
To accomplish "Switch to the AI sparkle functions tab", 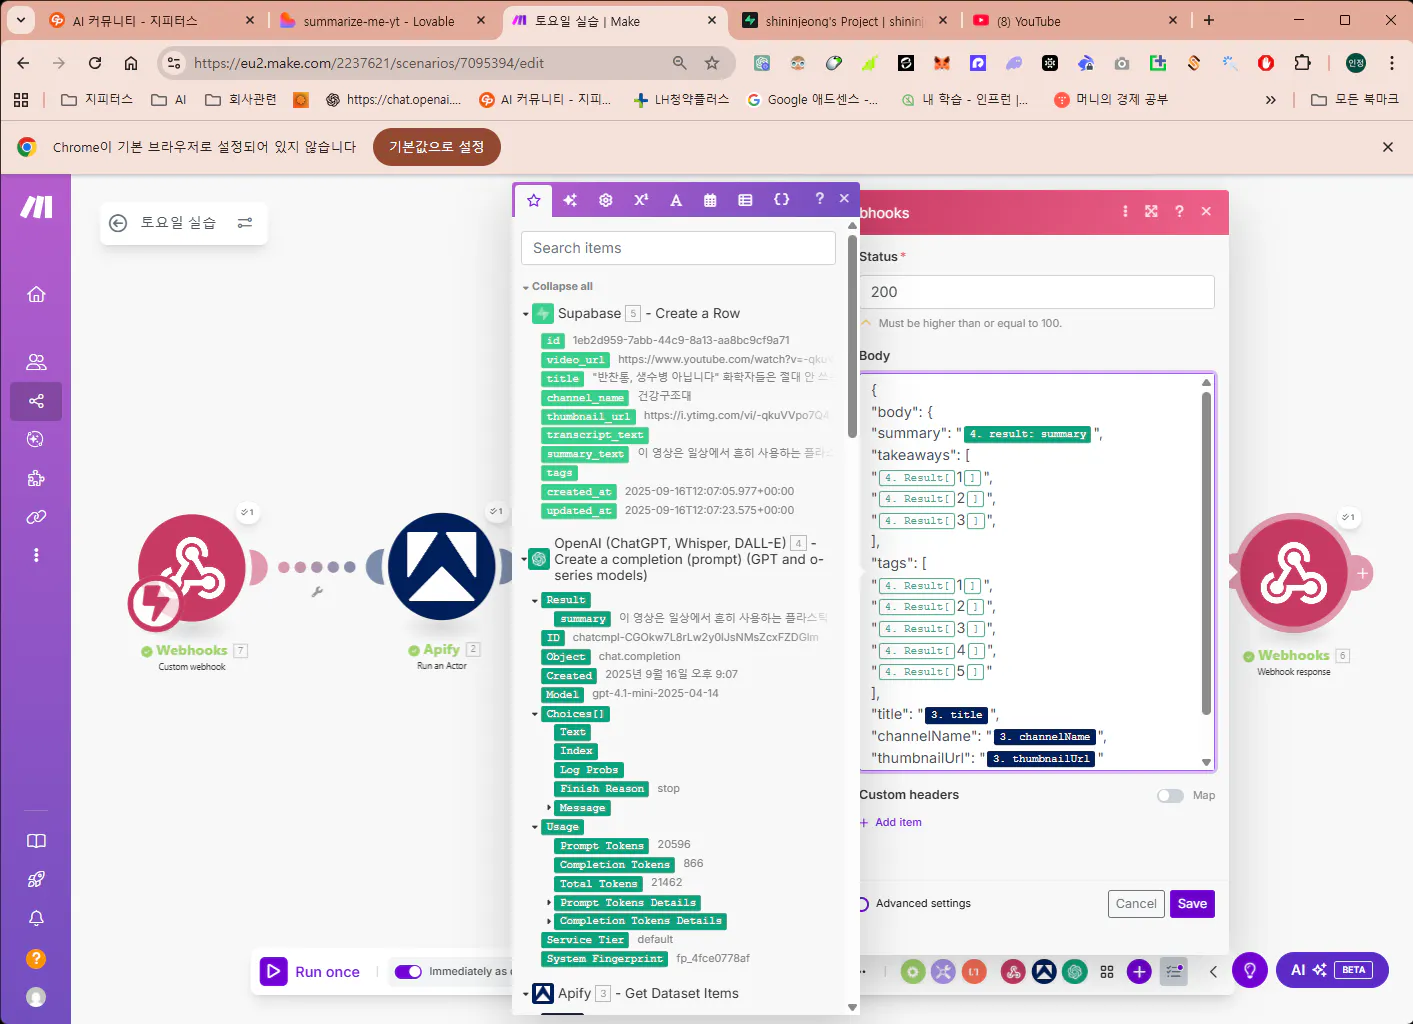I will coord(570,200).
